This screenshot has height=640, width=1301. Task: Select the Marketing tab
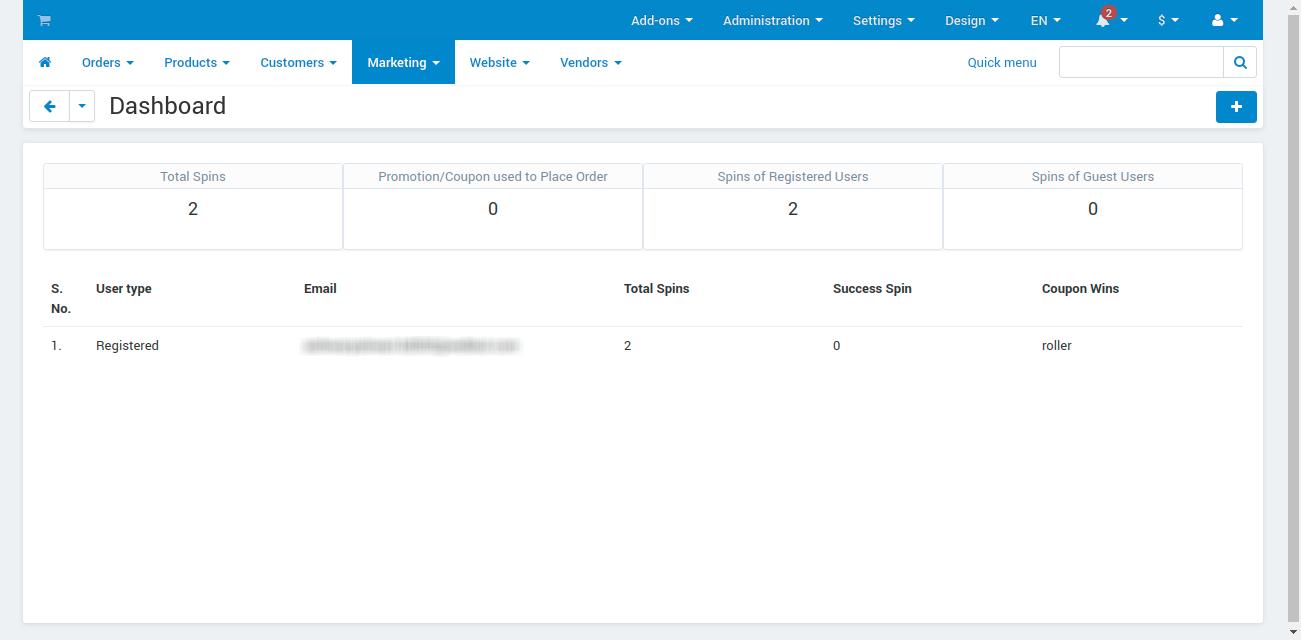tap(403, 62)
